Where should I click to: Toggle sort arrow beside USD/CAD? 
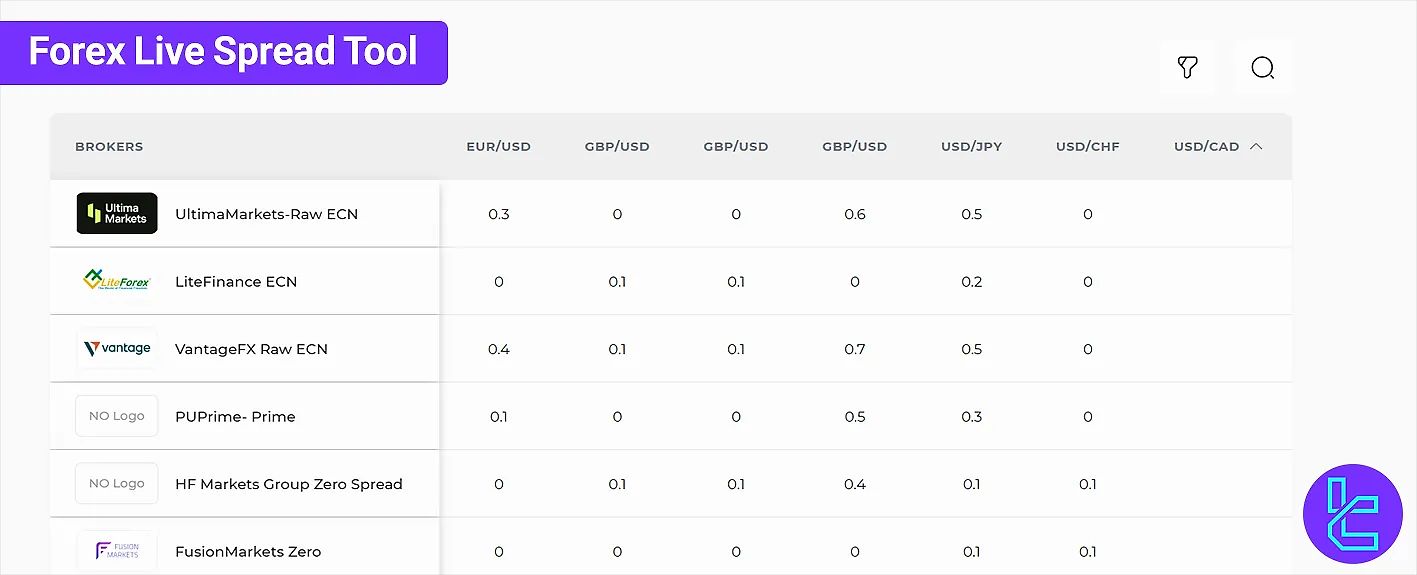coord(1256,146)
